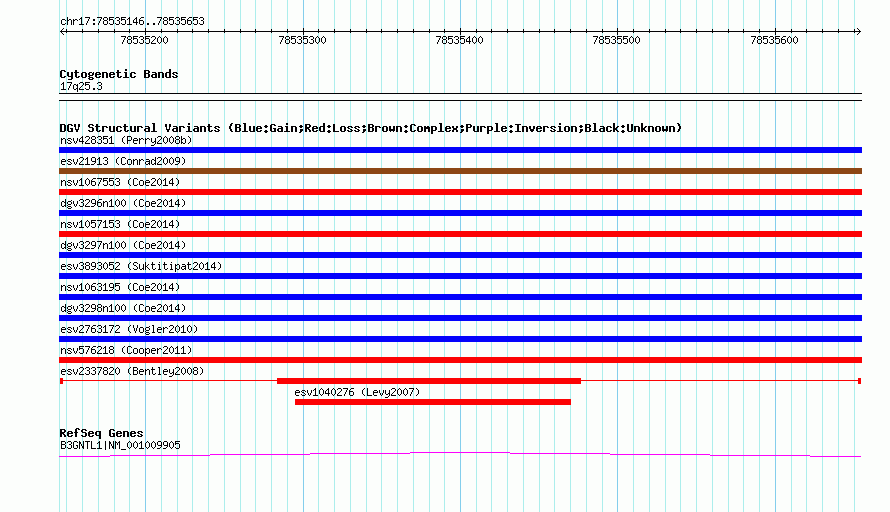Click the nsv576218 (Cooper2011) label
890x512 pixels.
click(x=126, y=350)
